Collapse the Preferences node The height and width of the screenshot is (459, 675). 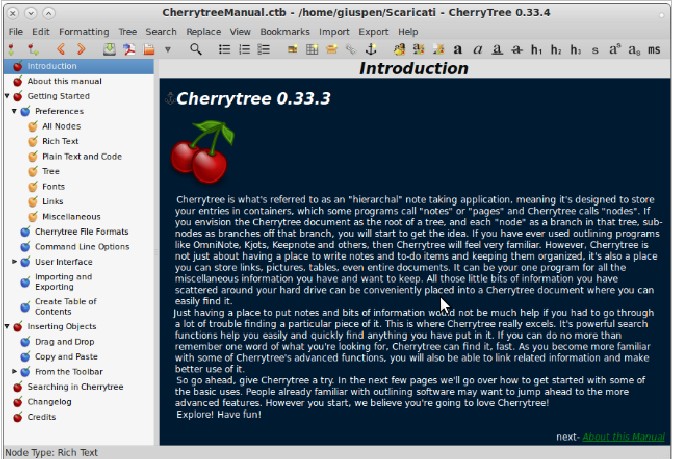14,111
